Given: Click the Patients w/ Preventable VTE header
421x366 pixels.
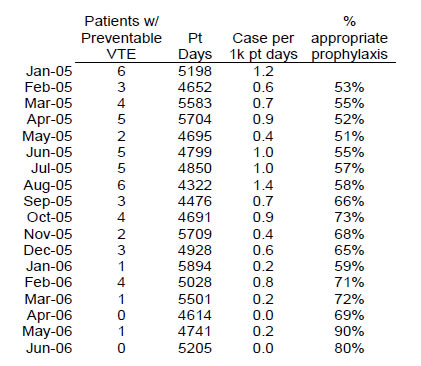Looking at the screenshot, I should (x=121, y=38).
